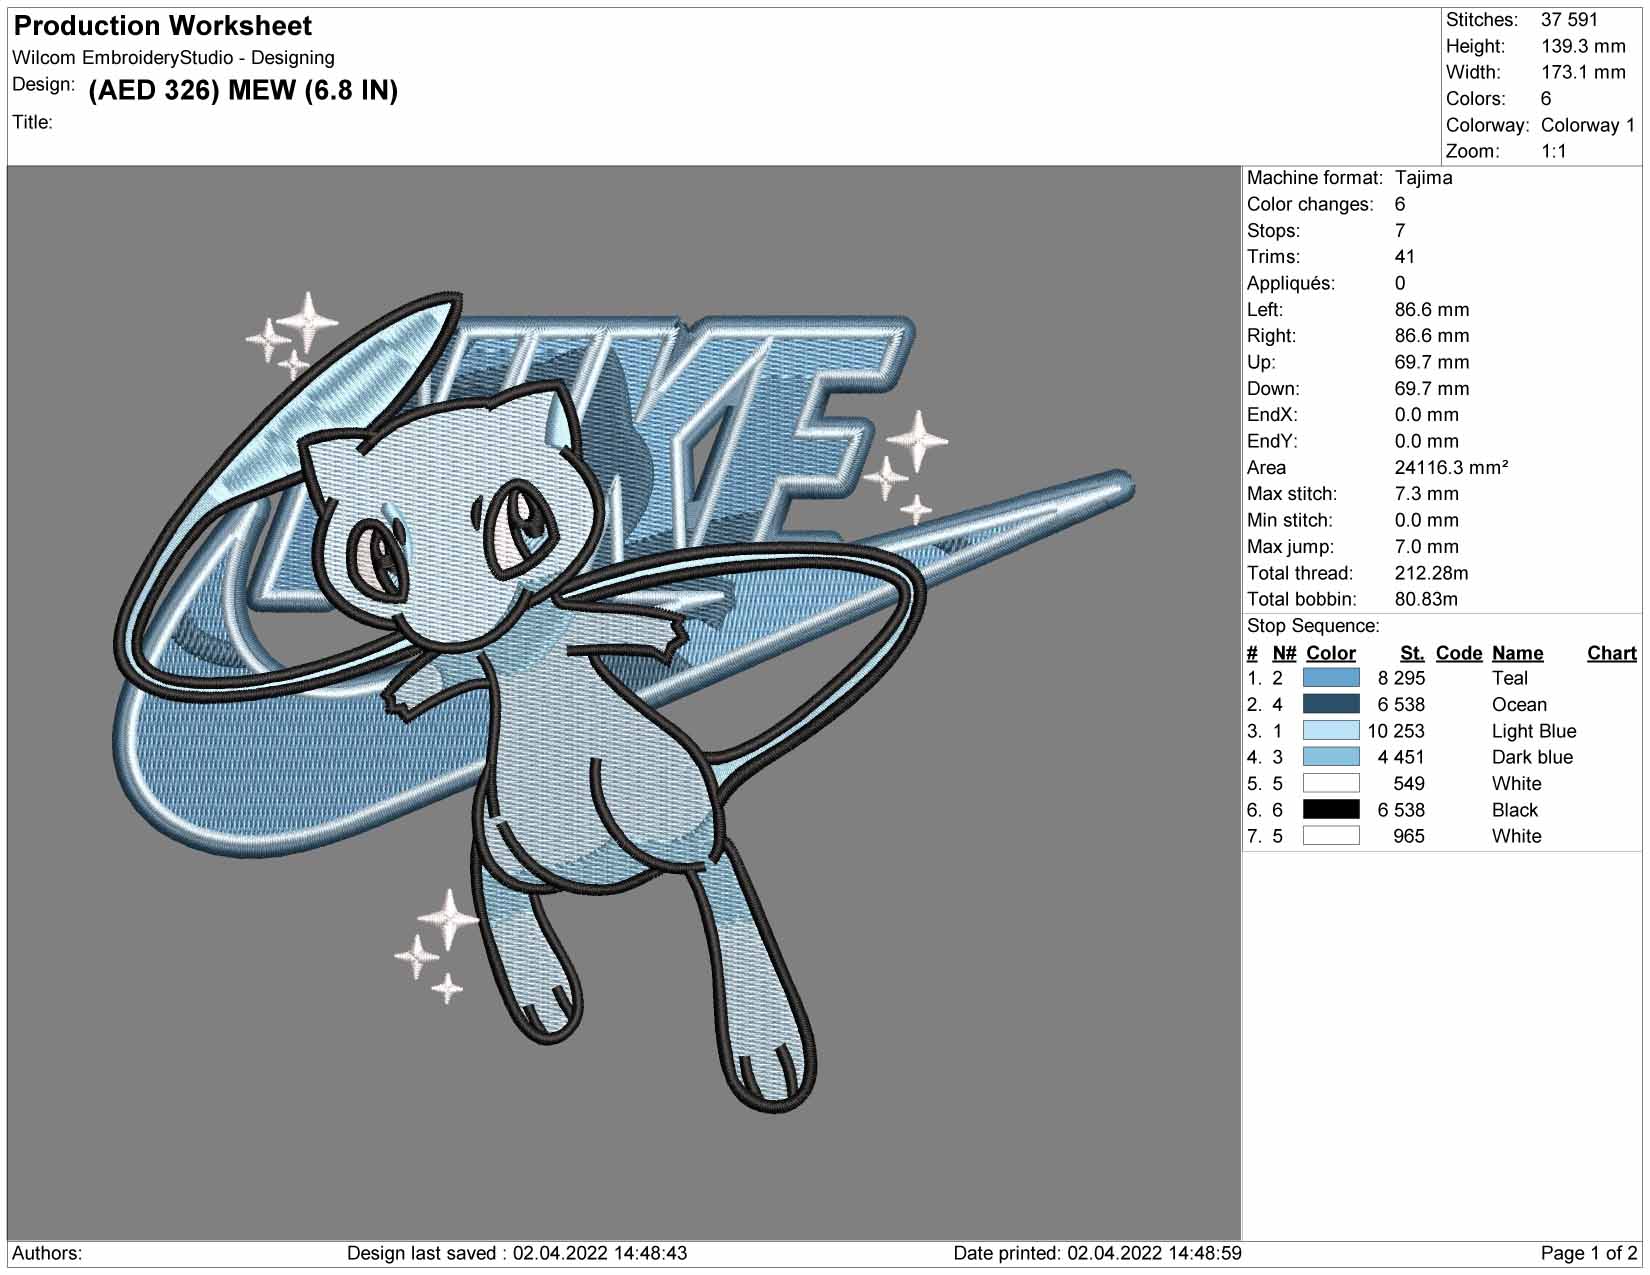Click the Colorway 1 value

pos(1588,125)
